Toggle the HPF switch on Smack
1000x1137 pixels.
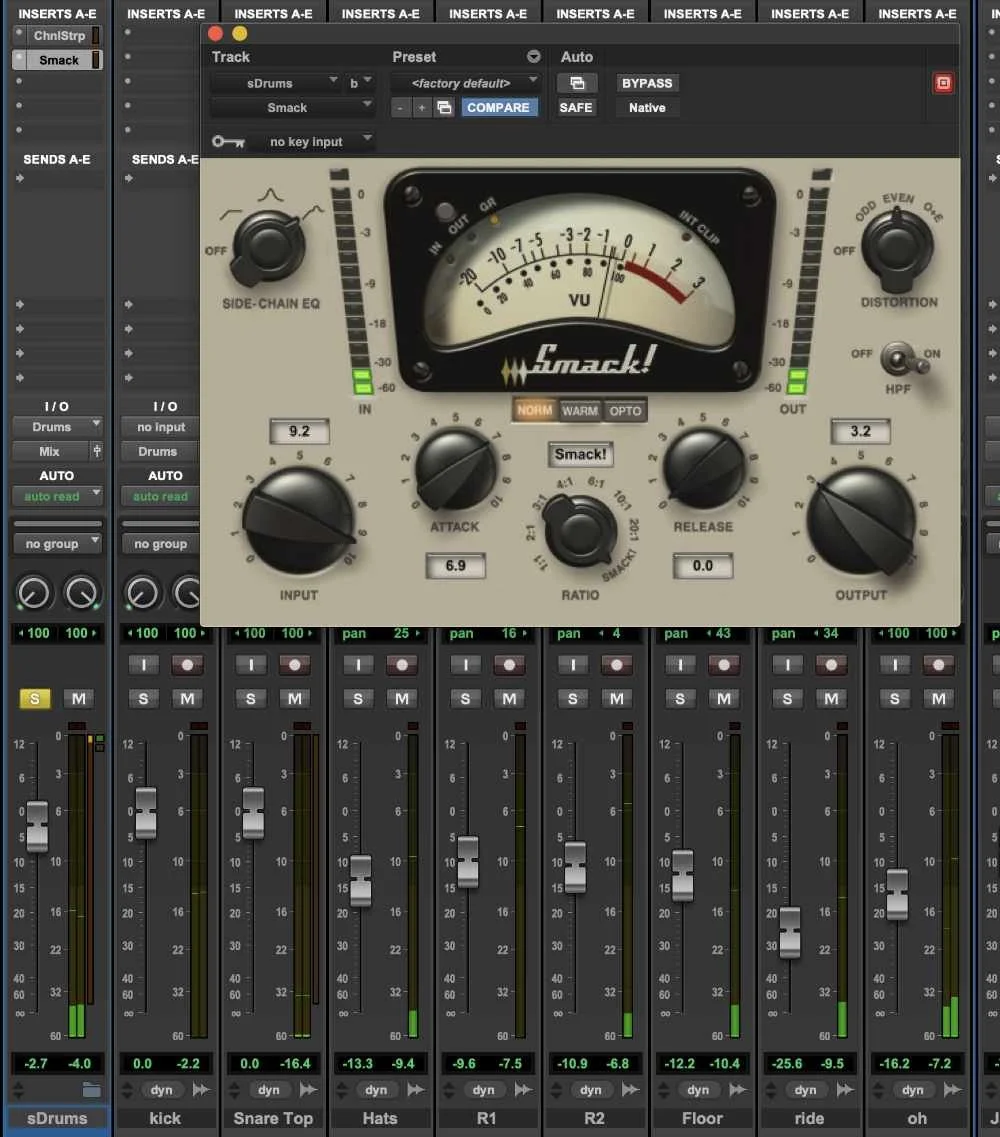click(903, 359)
